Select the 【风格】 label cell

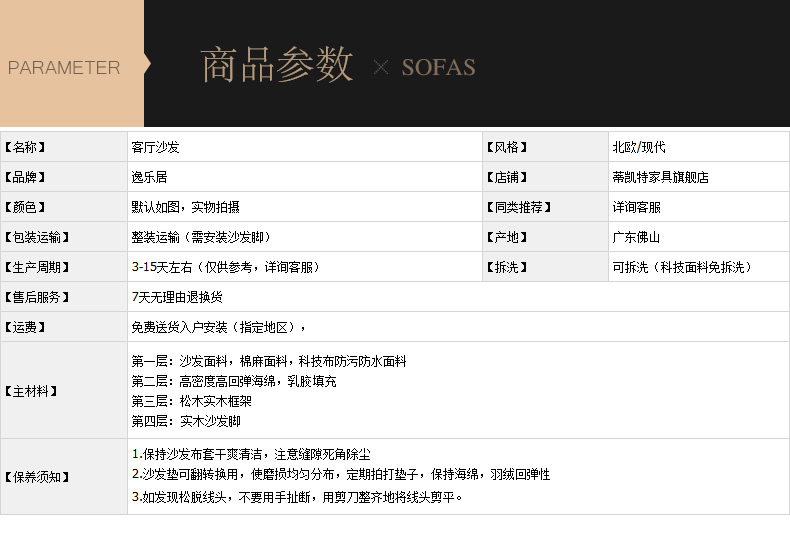point(545,147)
